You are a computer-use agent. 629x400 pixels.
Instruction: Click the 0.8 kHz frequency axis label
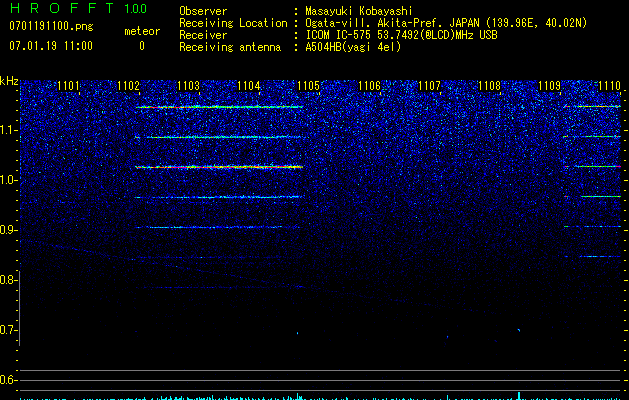tap(8, 280)
